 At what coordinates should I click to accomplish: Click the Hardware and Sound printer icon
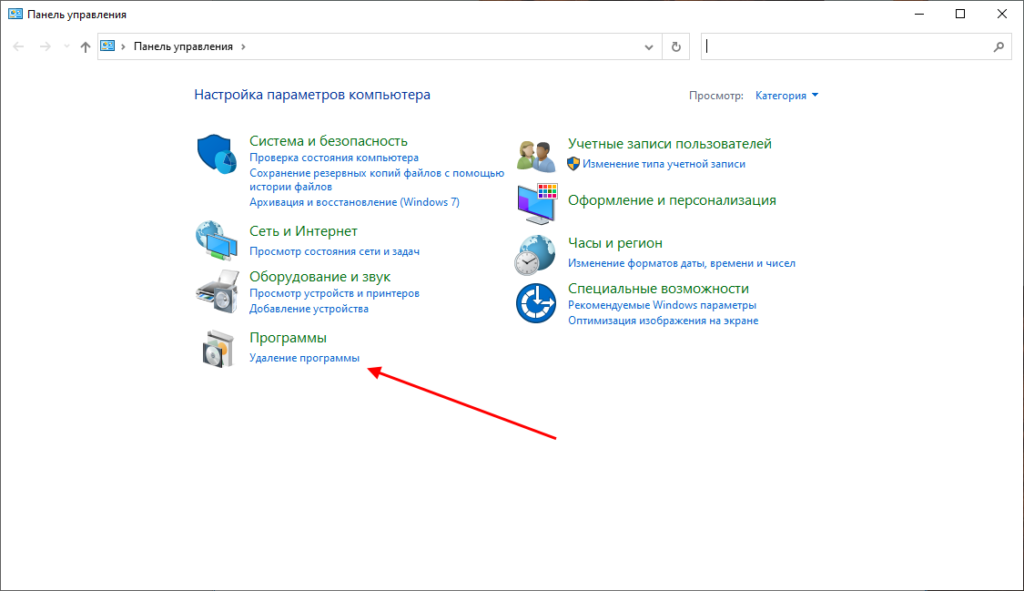coord(216,291)
